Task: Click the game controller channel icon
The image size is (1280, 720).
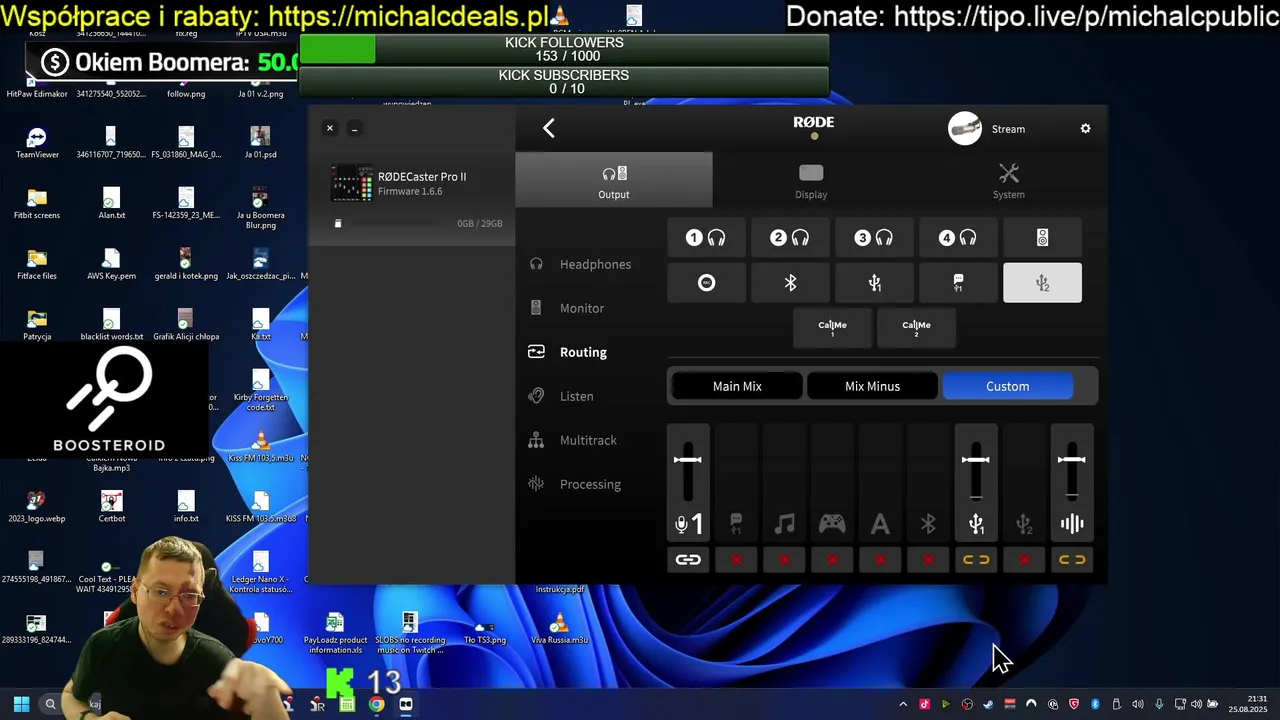Action: (x=832, y=524)
